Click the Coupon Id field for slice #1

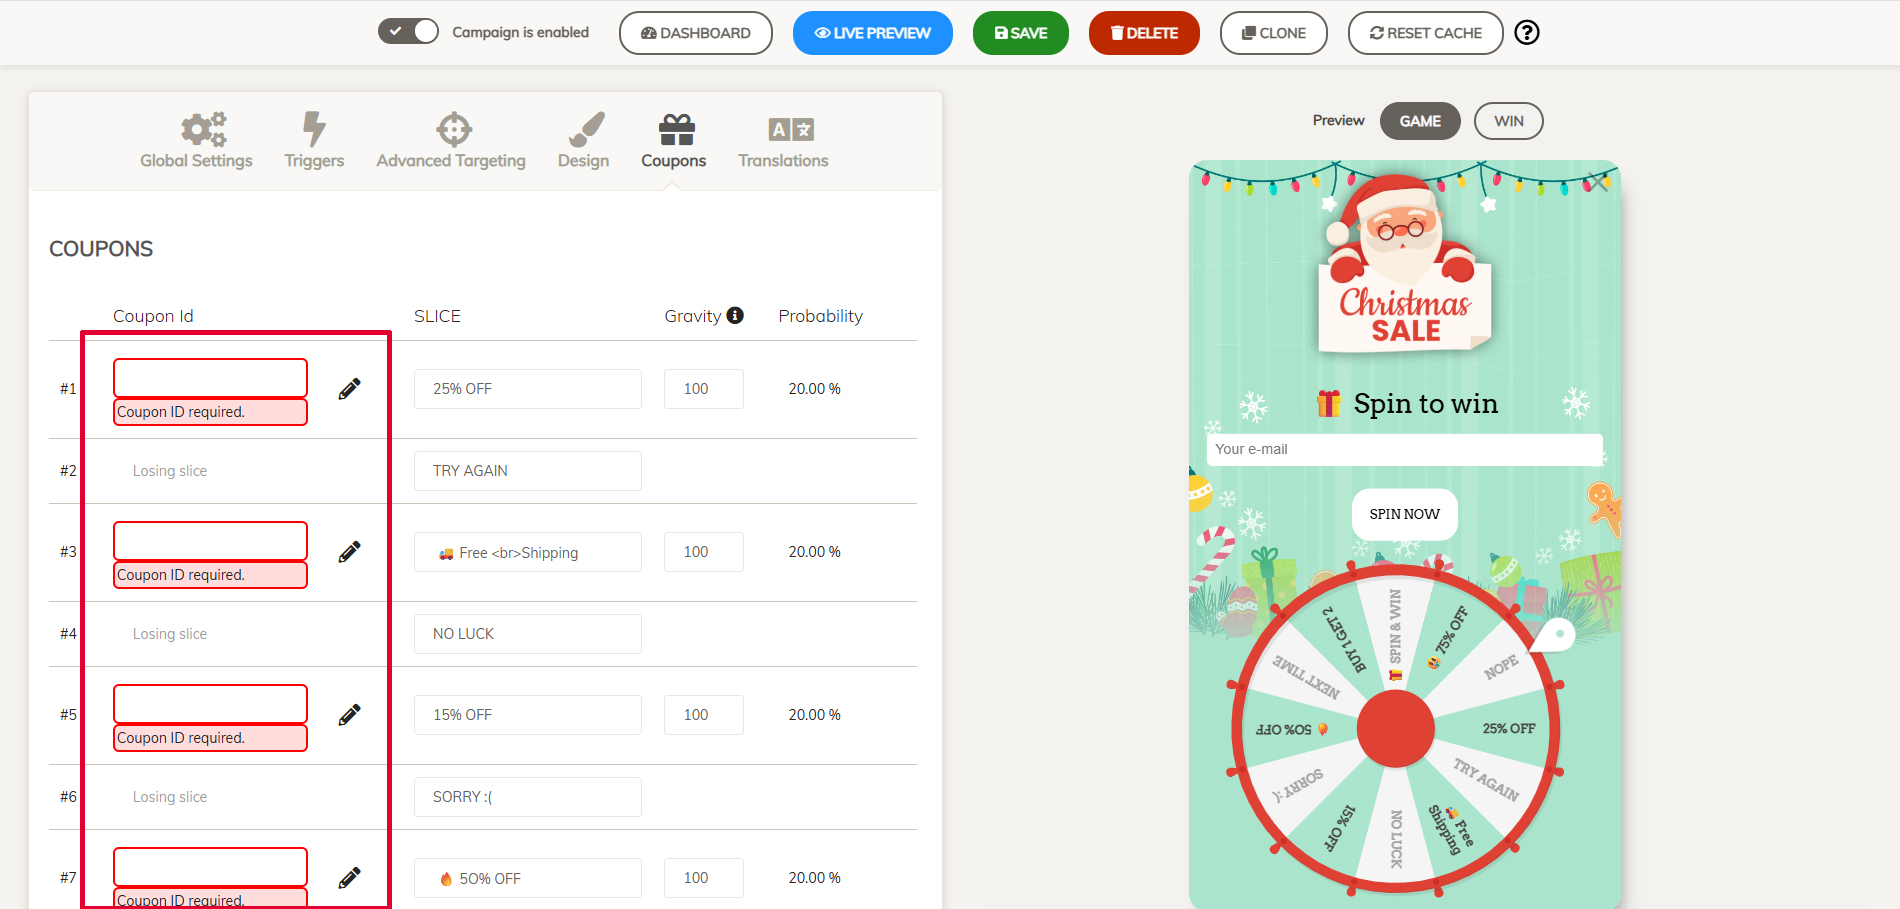pyautogui.click(x=210, y=378)
